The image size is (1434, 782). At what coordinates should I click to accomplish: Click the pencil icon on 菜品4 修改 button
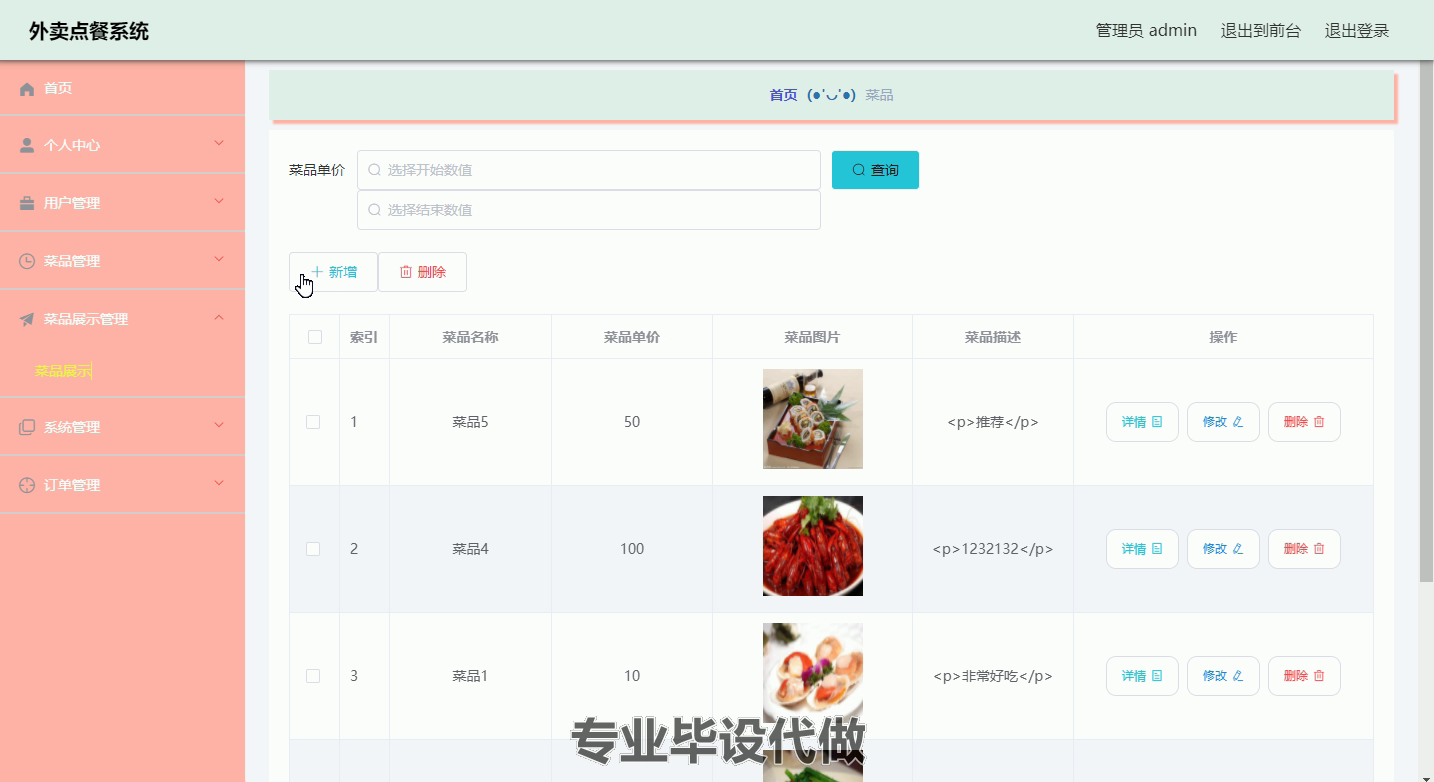(x=1238, y=549)
